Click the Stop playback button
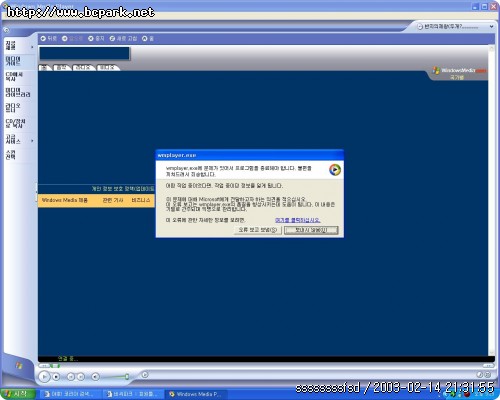This screenshot has height=400, width=500. click(56, 377)
